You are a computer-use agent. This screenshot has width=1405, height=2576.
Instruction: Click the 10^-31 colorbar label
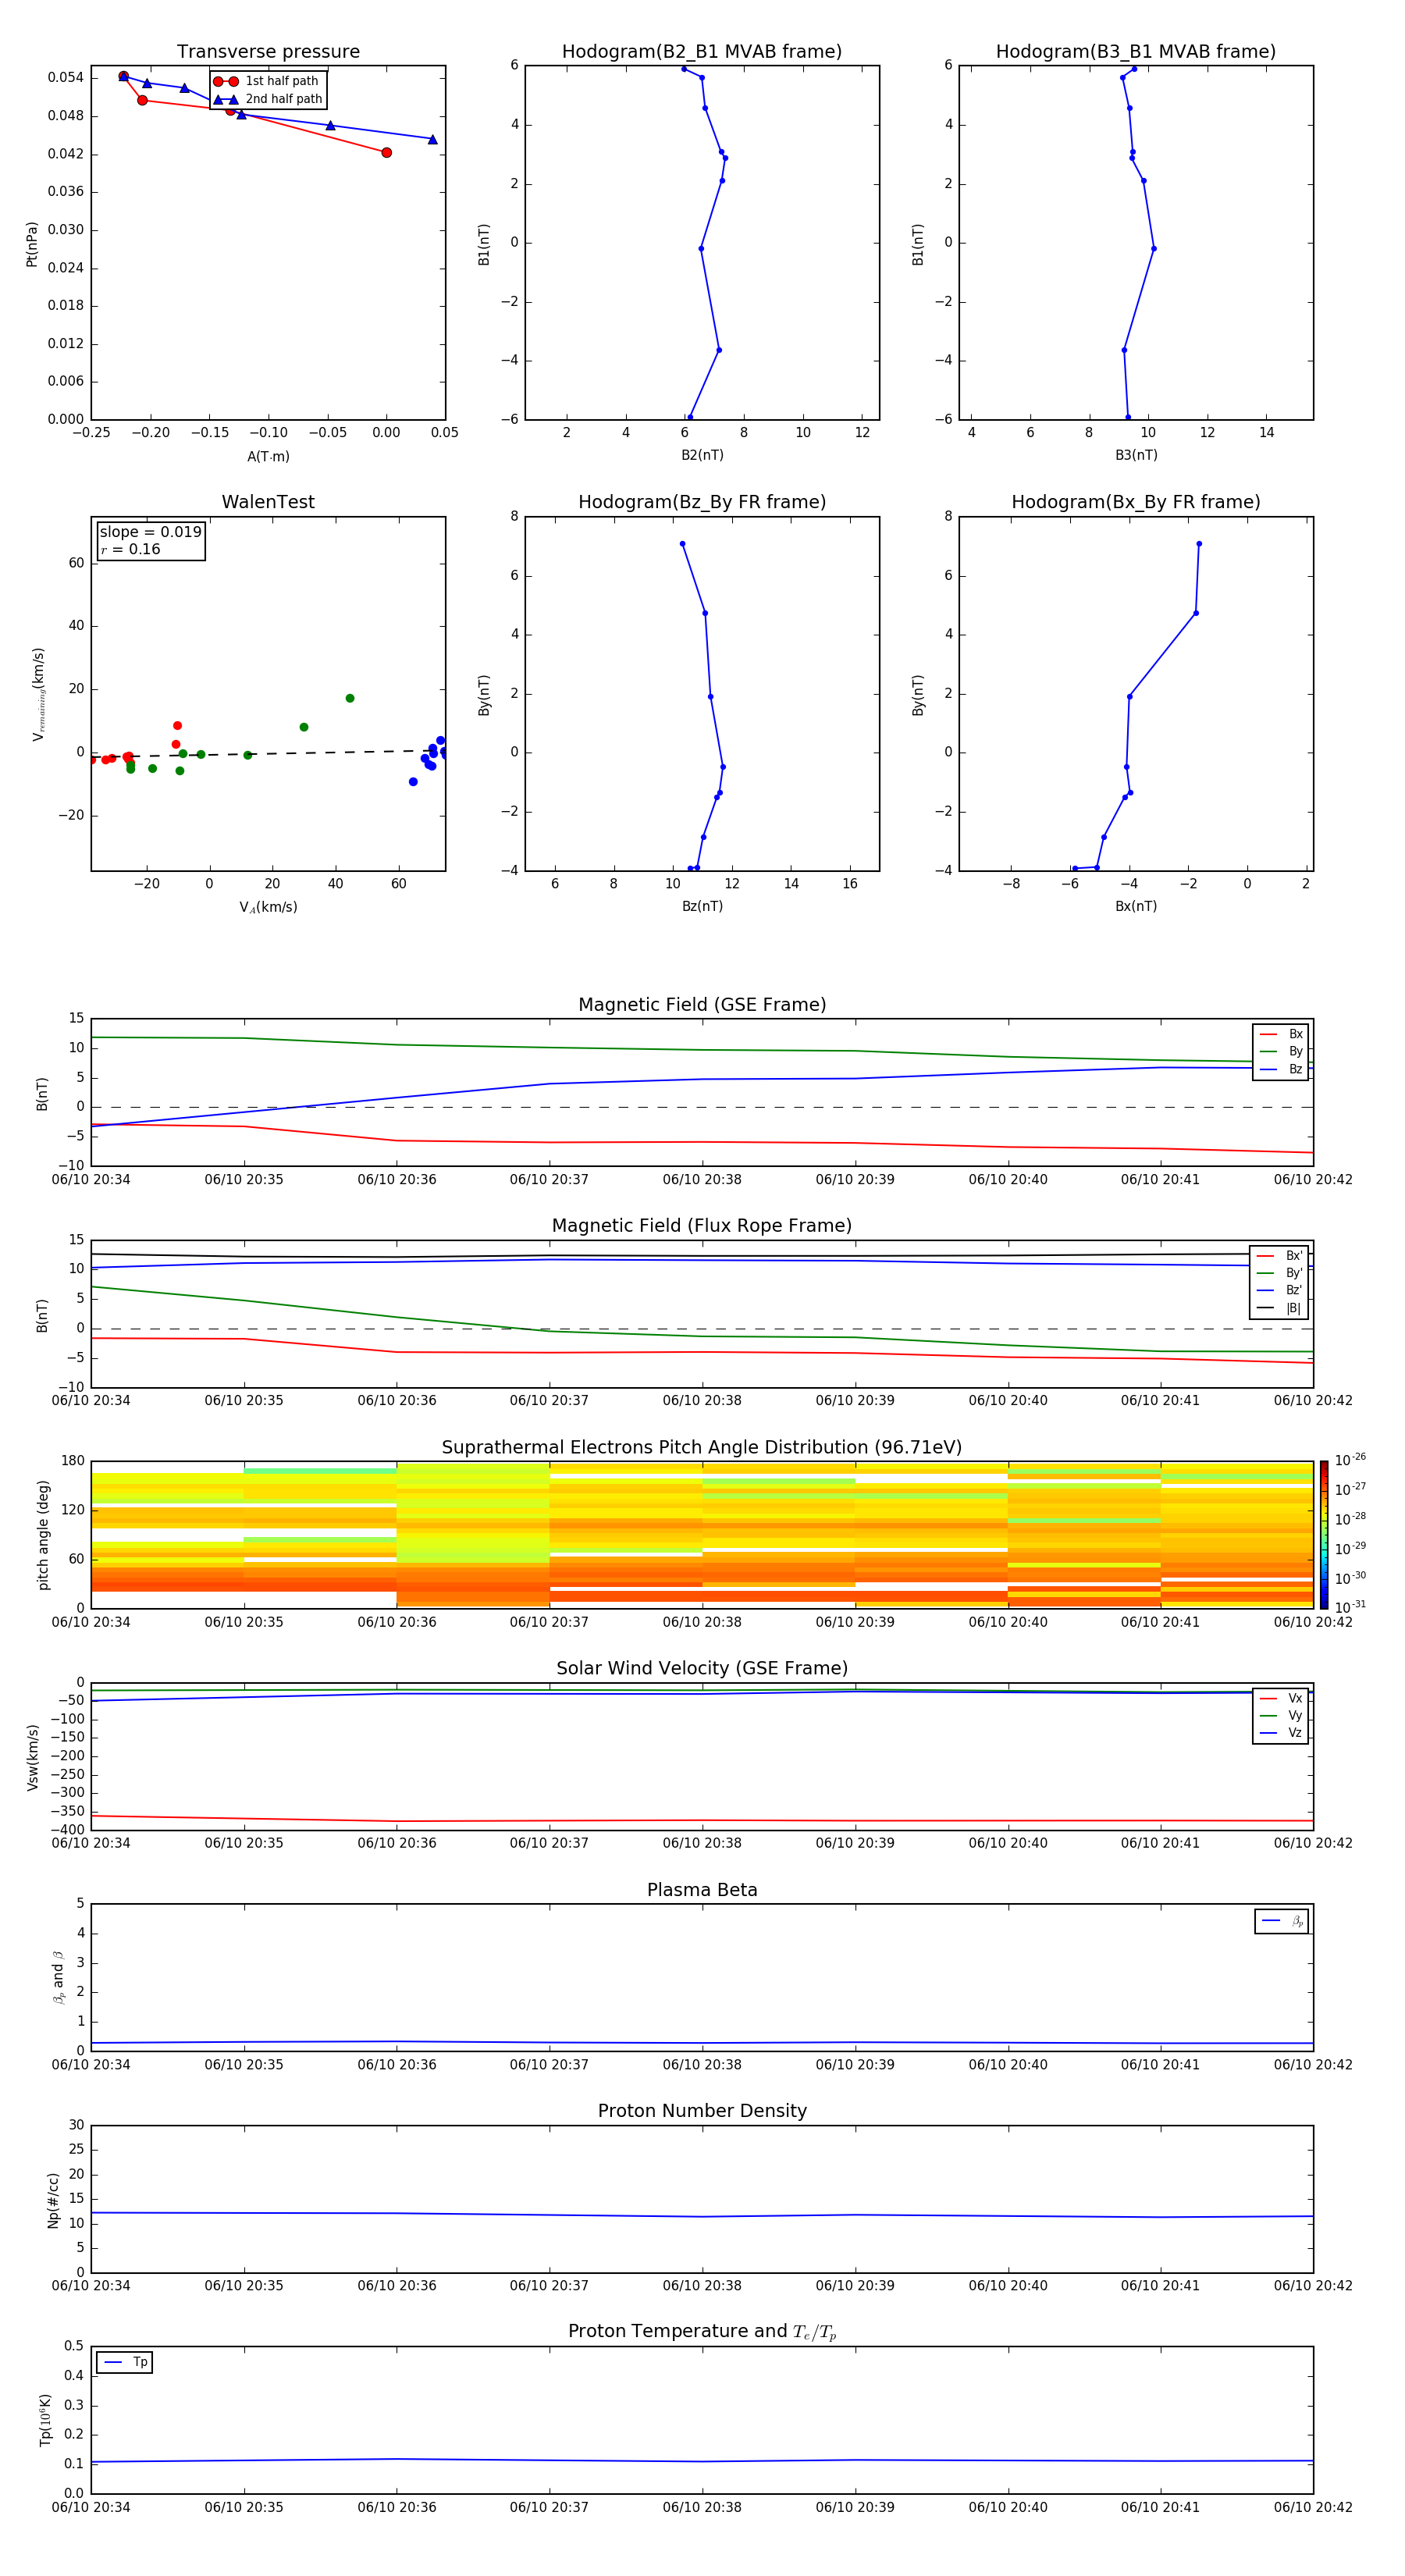(x=1350, y=1607)
